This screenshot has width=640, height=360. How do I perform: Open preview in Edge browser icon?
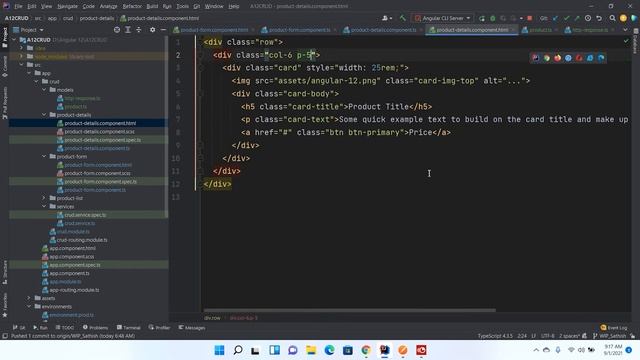point(601,58)
